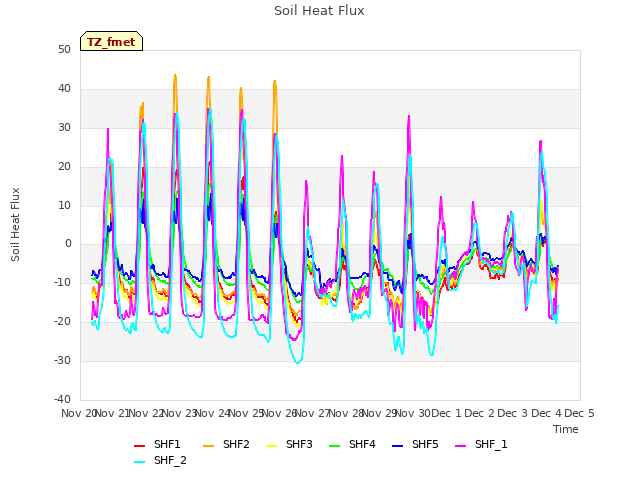Click the vertical Soil Heat Flux axis label
Image resolution: width=640 pixels, height=480 pixels.
tap(15, 224)
